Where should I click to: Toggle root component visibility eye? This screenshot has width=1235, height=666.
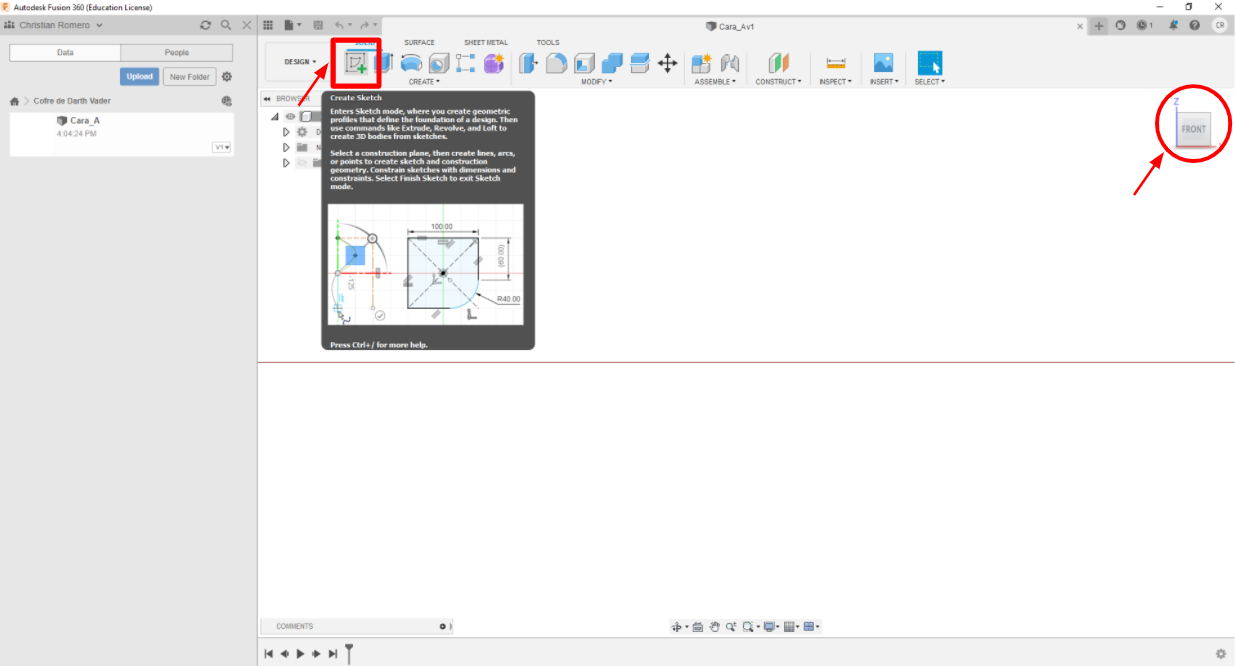[290, 116]
